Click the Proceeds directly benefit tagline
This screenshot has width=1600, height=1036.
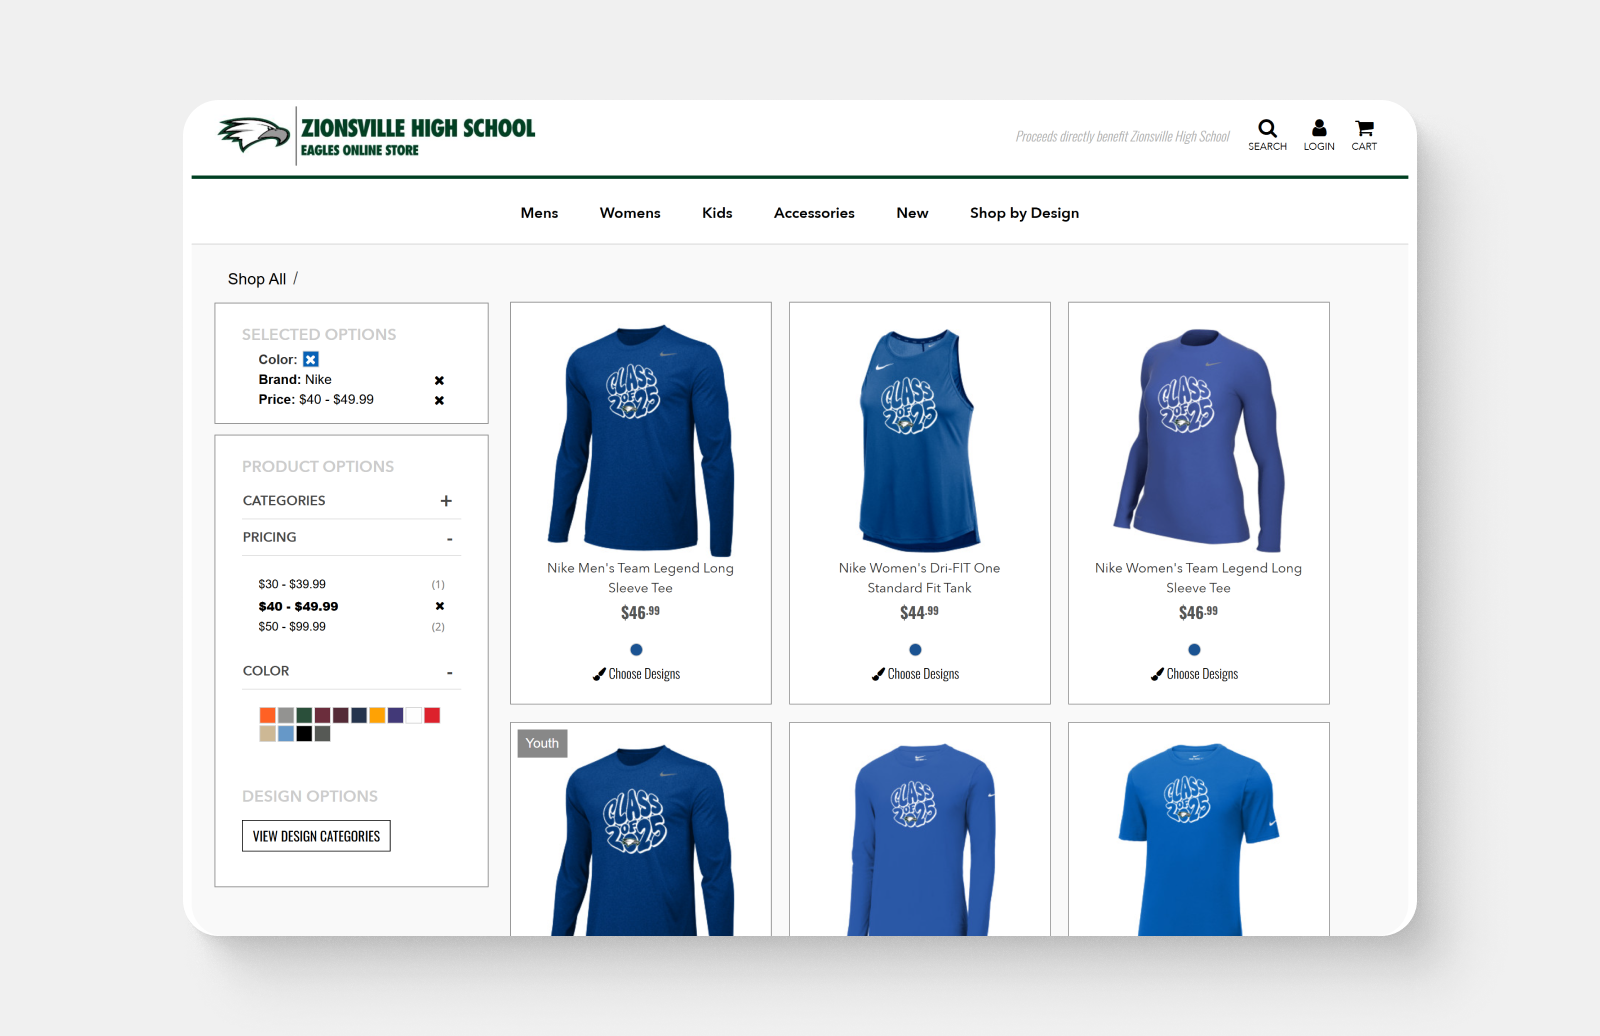pyautogui.click(x=1122, y=137)
